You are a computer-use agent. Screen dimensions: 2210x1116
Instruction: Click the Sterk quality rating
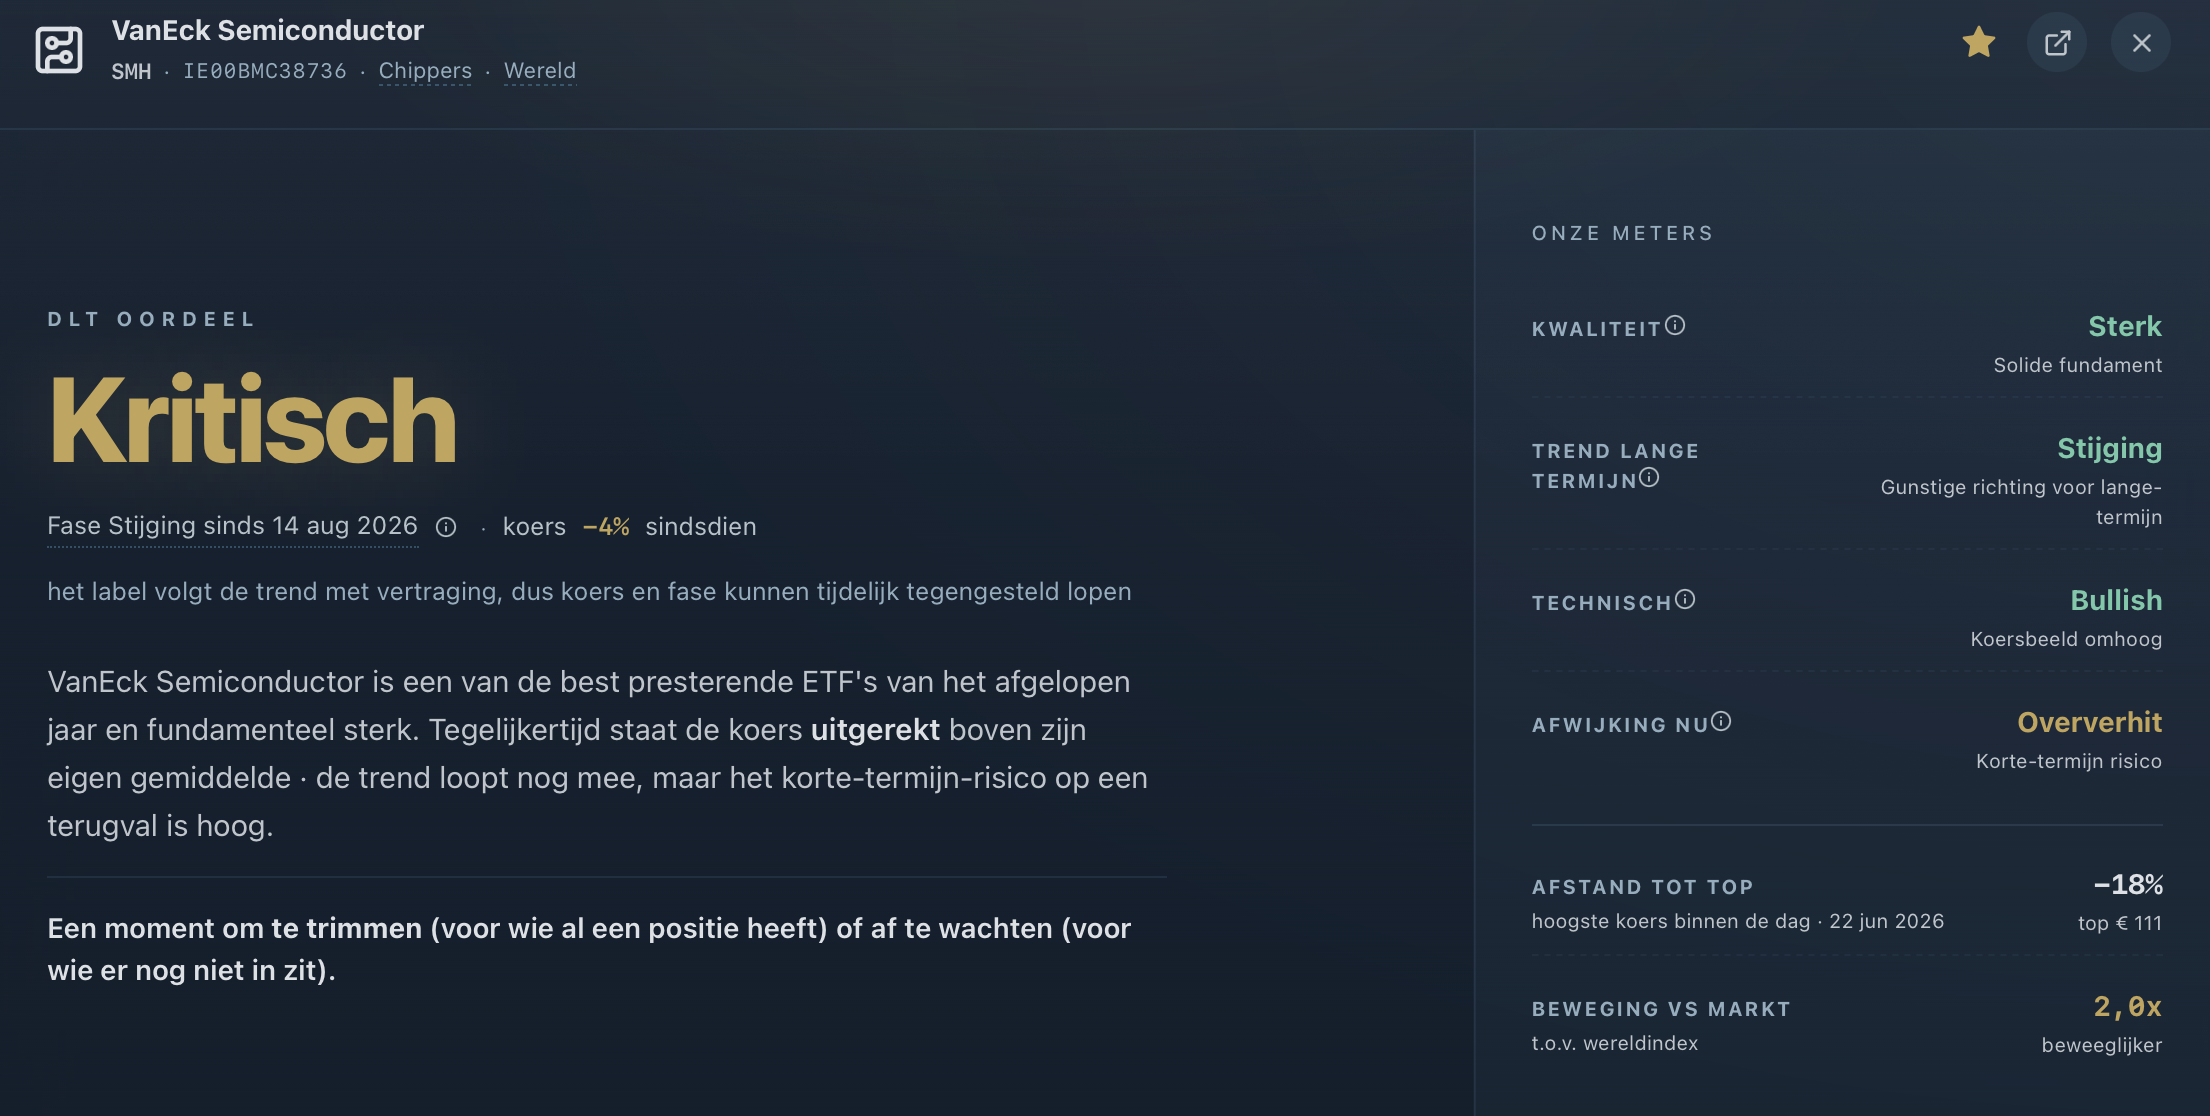pyautogui.click(x=2125, y=326)
